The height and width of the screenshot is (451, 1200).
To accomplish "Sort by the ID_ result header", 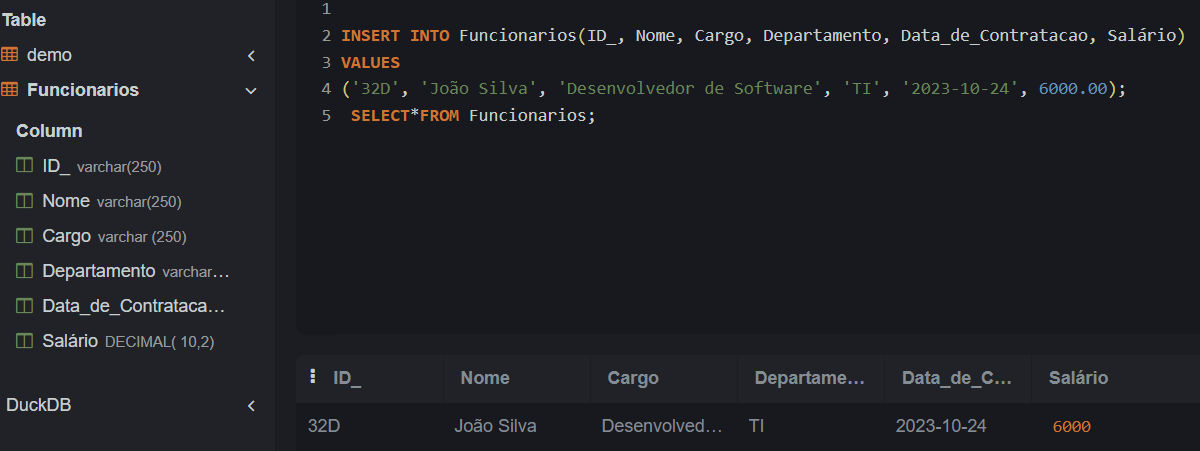I will (347, 378).
